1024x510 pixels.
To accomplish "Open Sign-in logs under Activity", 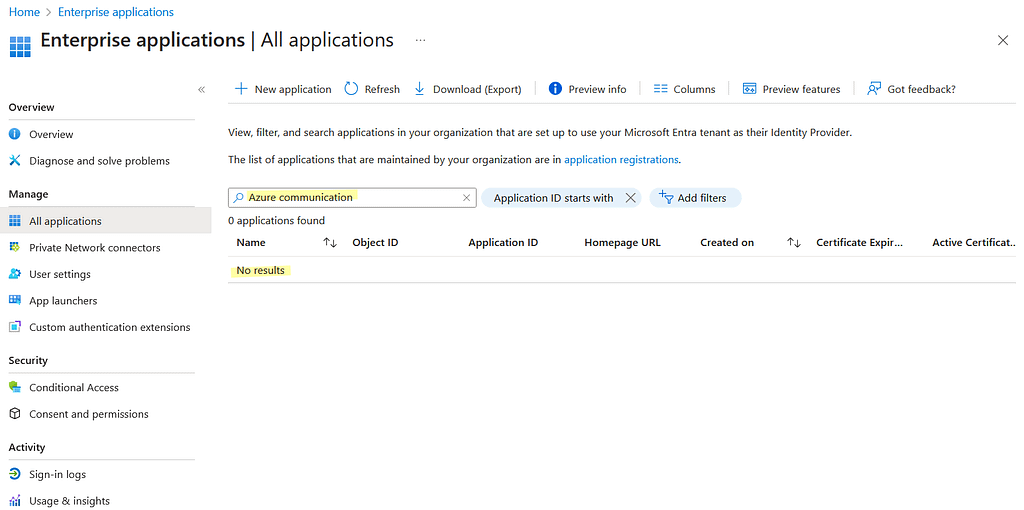I will click(x=57, y=475).
